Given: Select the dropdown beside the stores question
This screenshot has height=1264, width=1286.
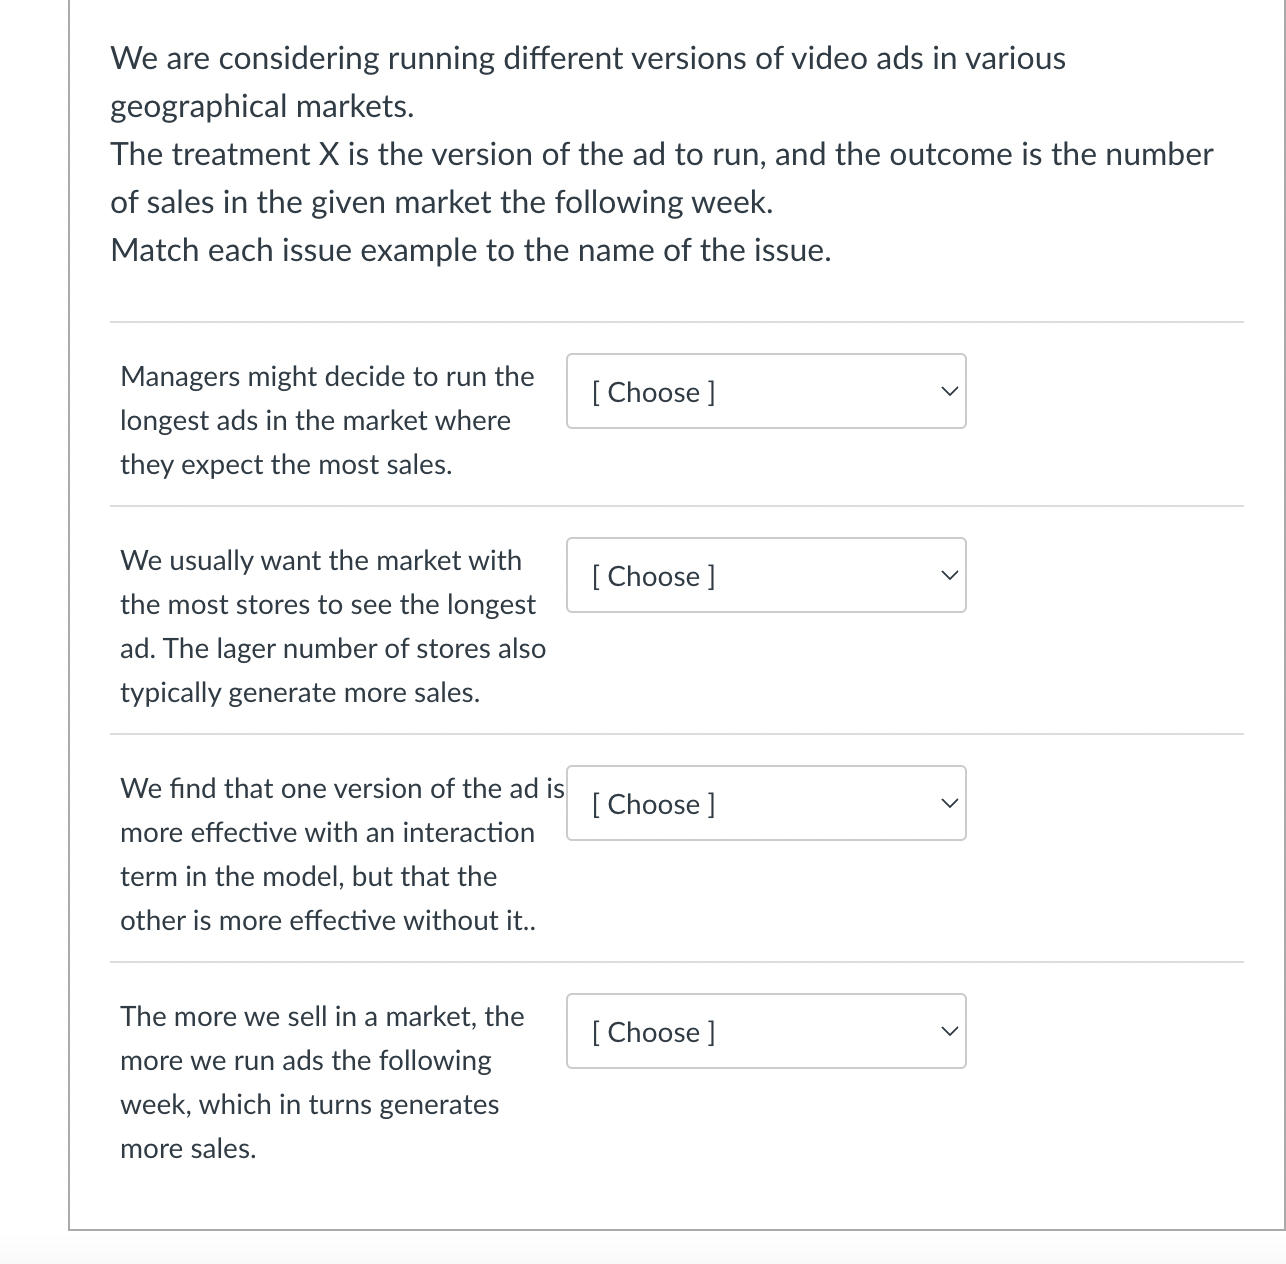Looking at the screenshot, I should pyautogui.click(x=765, y=575).
